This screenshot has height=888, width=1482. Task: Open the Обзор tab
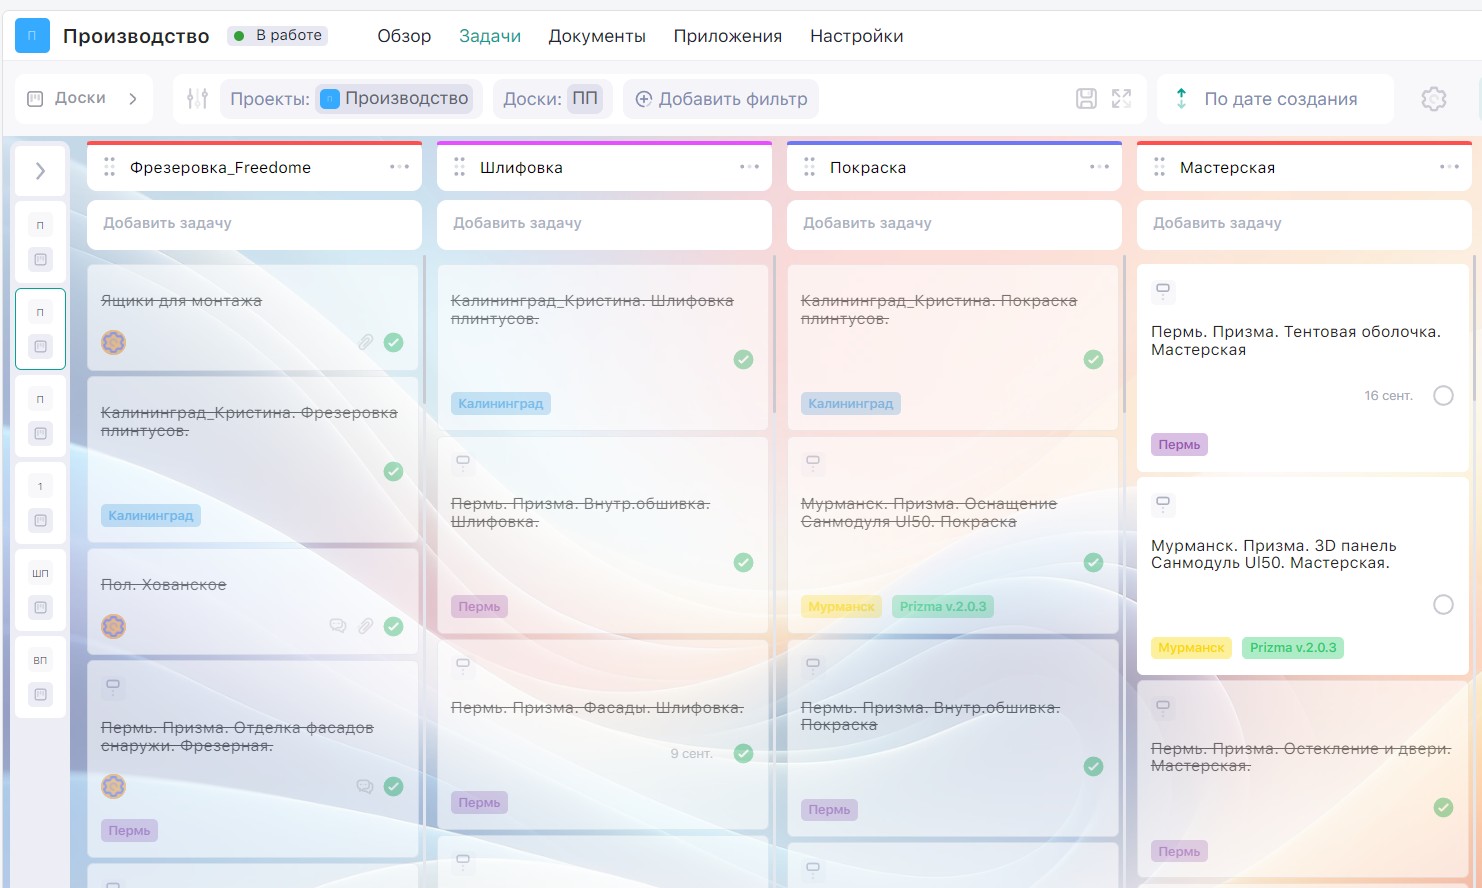pos(404,36)
